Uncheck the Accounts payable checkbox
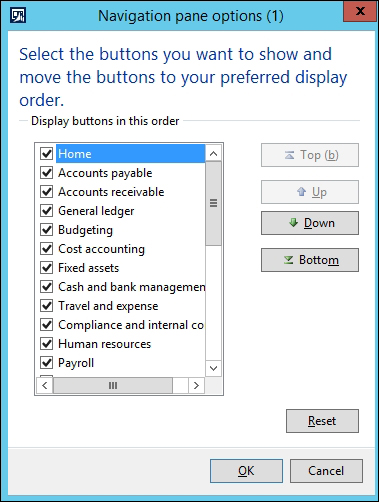The height and width of the screenshot is (502, 379). point(46,173)
